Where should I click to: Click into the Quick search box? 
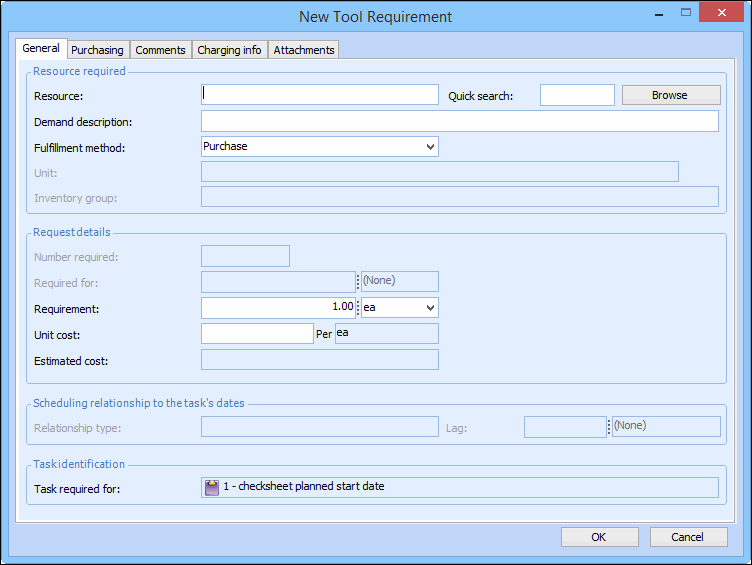coord(577,95)
